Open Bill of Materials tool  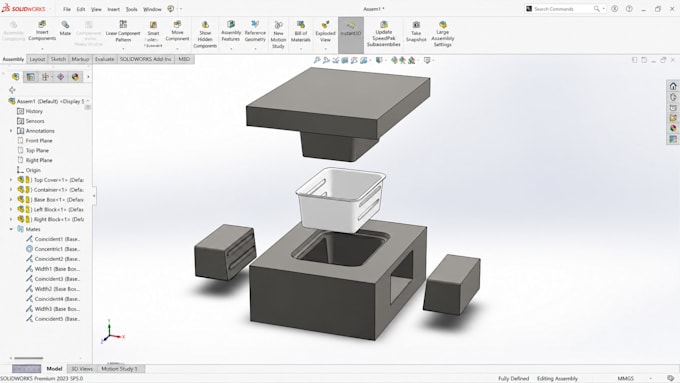pyautogui.click(x=301, y=31)
